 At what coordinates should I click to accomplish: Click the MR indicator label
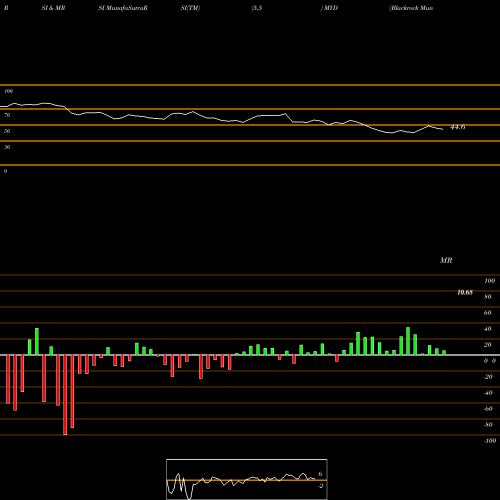[446, 260]
